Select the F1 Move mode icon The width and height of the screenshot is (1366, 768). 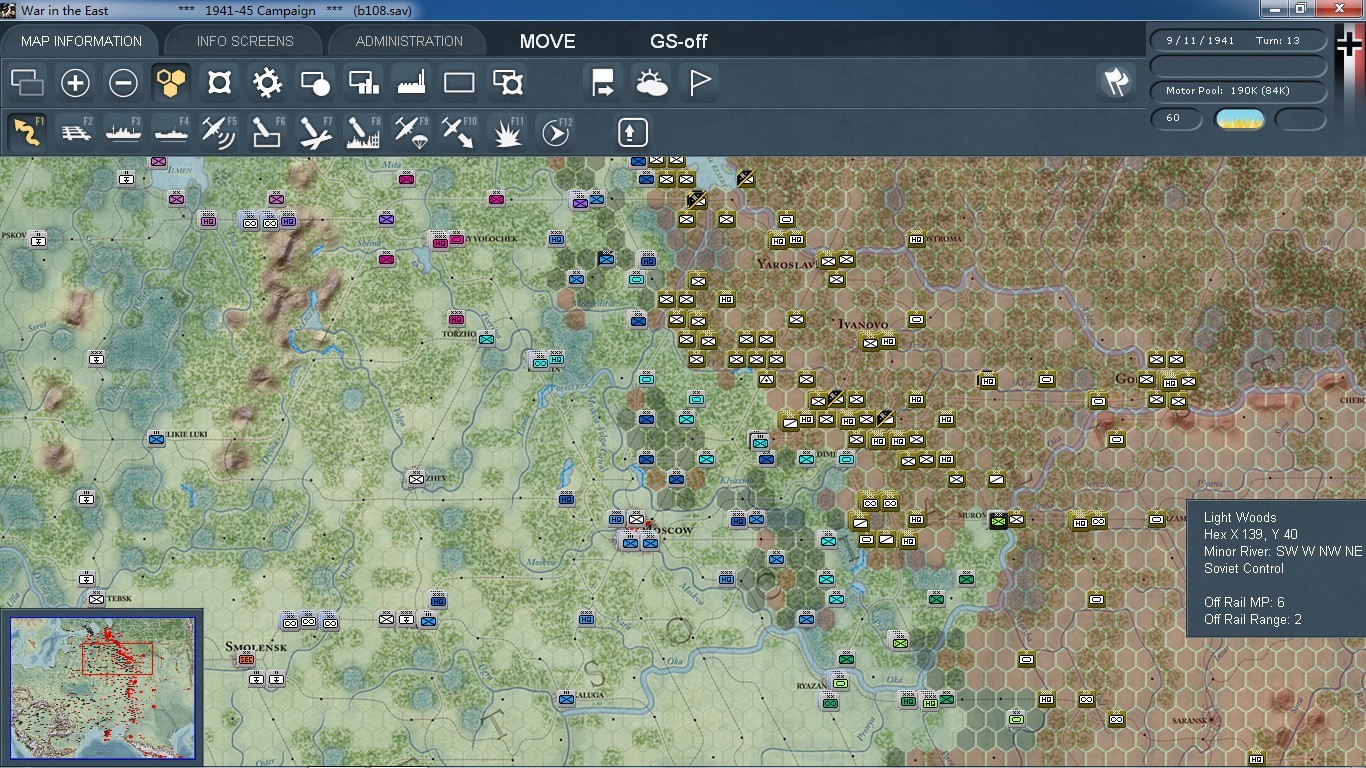27,132
